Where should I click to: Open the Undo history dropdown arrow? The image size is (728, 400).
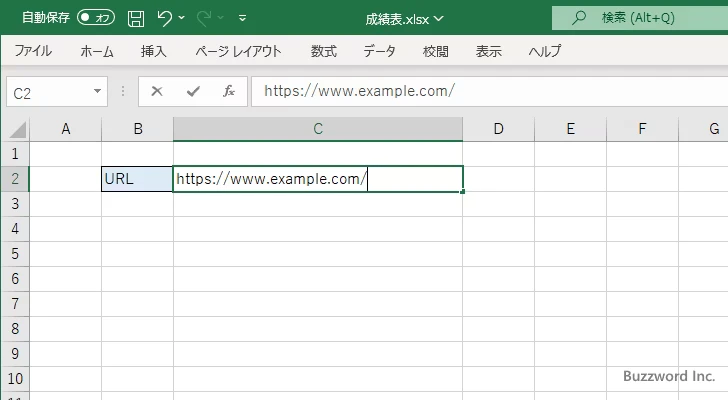coord(182,18)
